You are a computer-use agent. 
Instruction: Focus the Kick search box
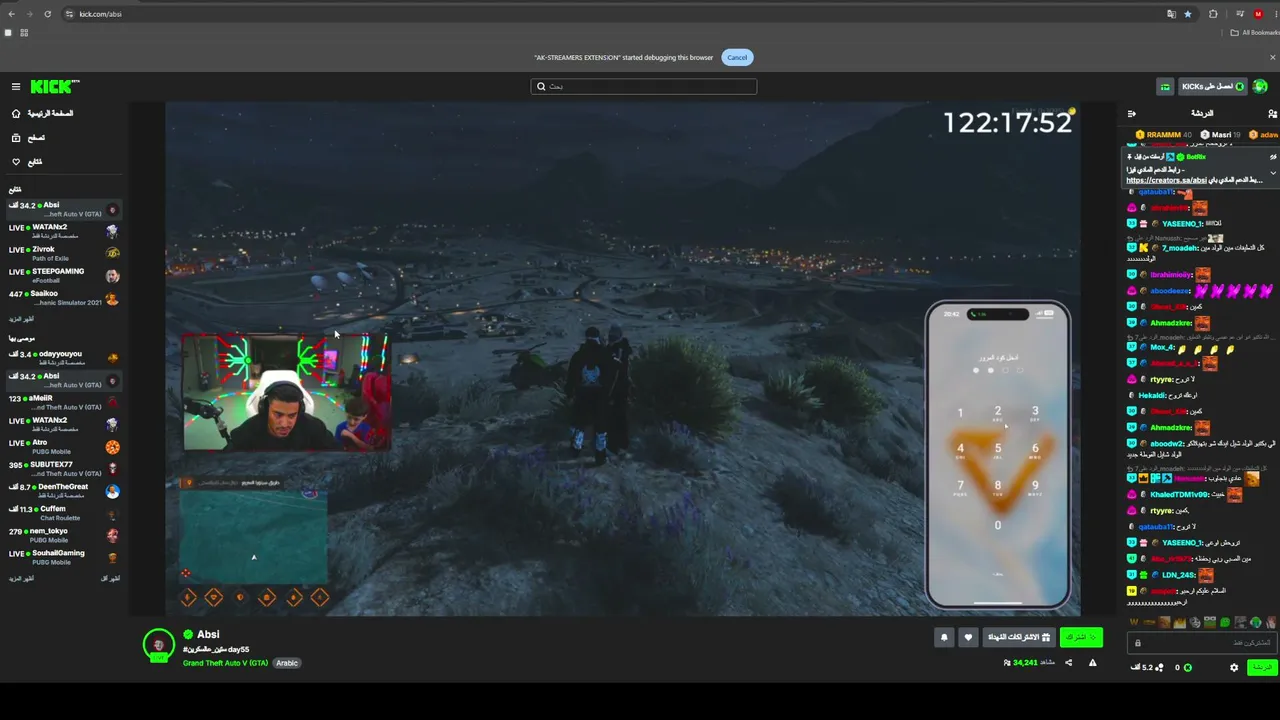(x=644, y=86)
